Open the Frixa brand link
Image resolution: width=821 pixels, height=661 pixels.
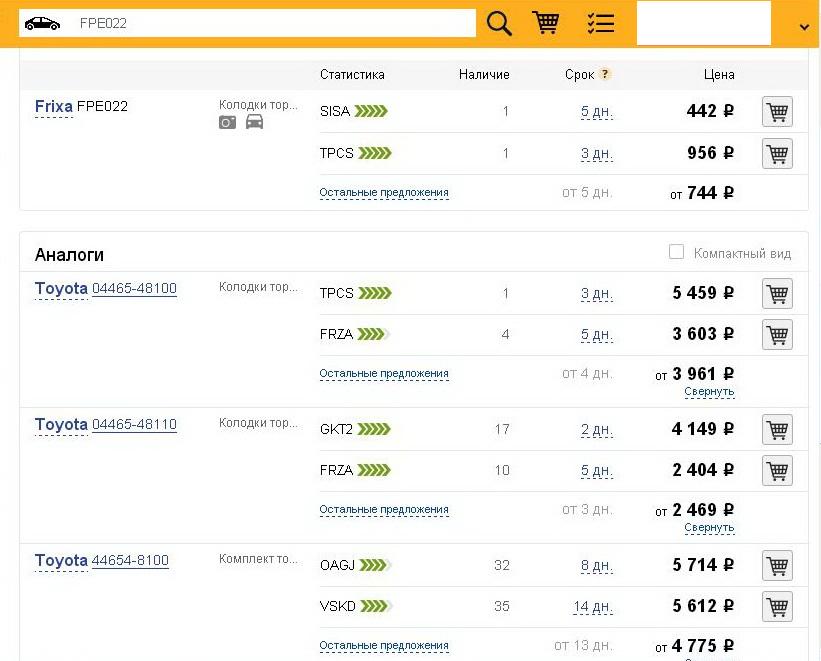(53, 107)
